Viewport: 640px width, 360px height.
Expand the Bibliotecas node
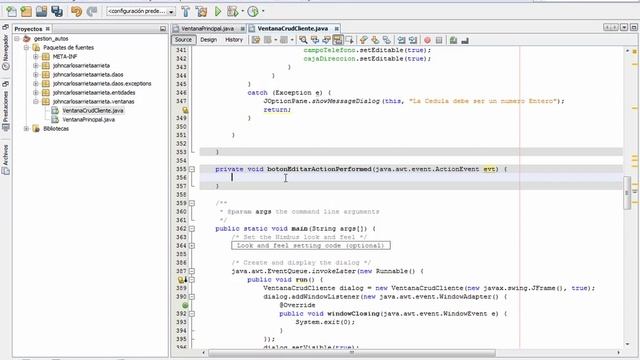click(27, 129)
